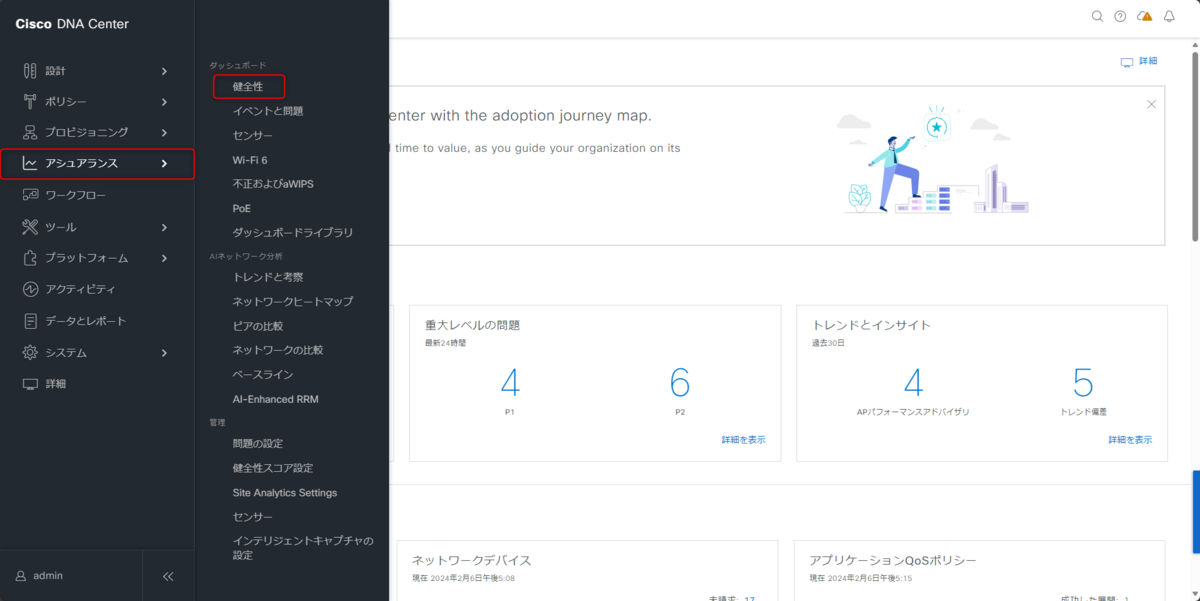Image resolution: width=1200 pixels, height=601 pixels.
Task: Close the adoption journey banner
Action: click(x=1152, y=104)
